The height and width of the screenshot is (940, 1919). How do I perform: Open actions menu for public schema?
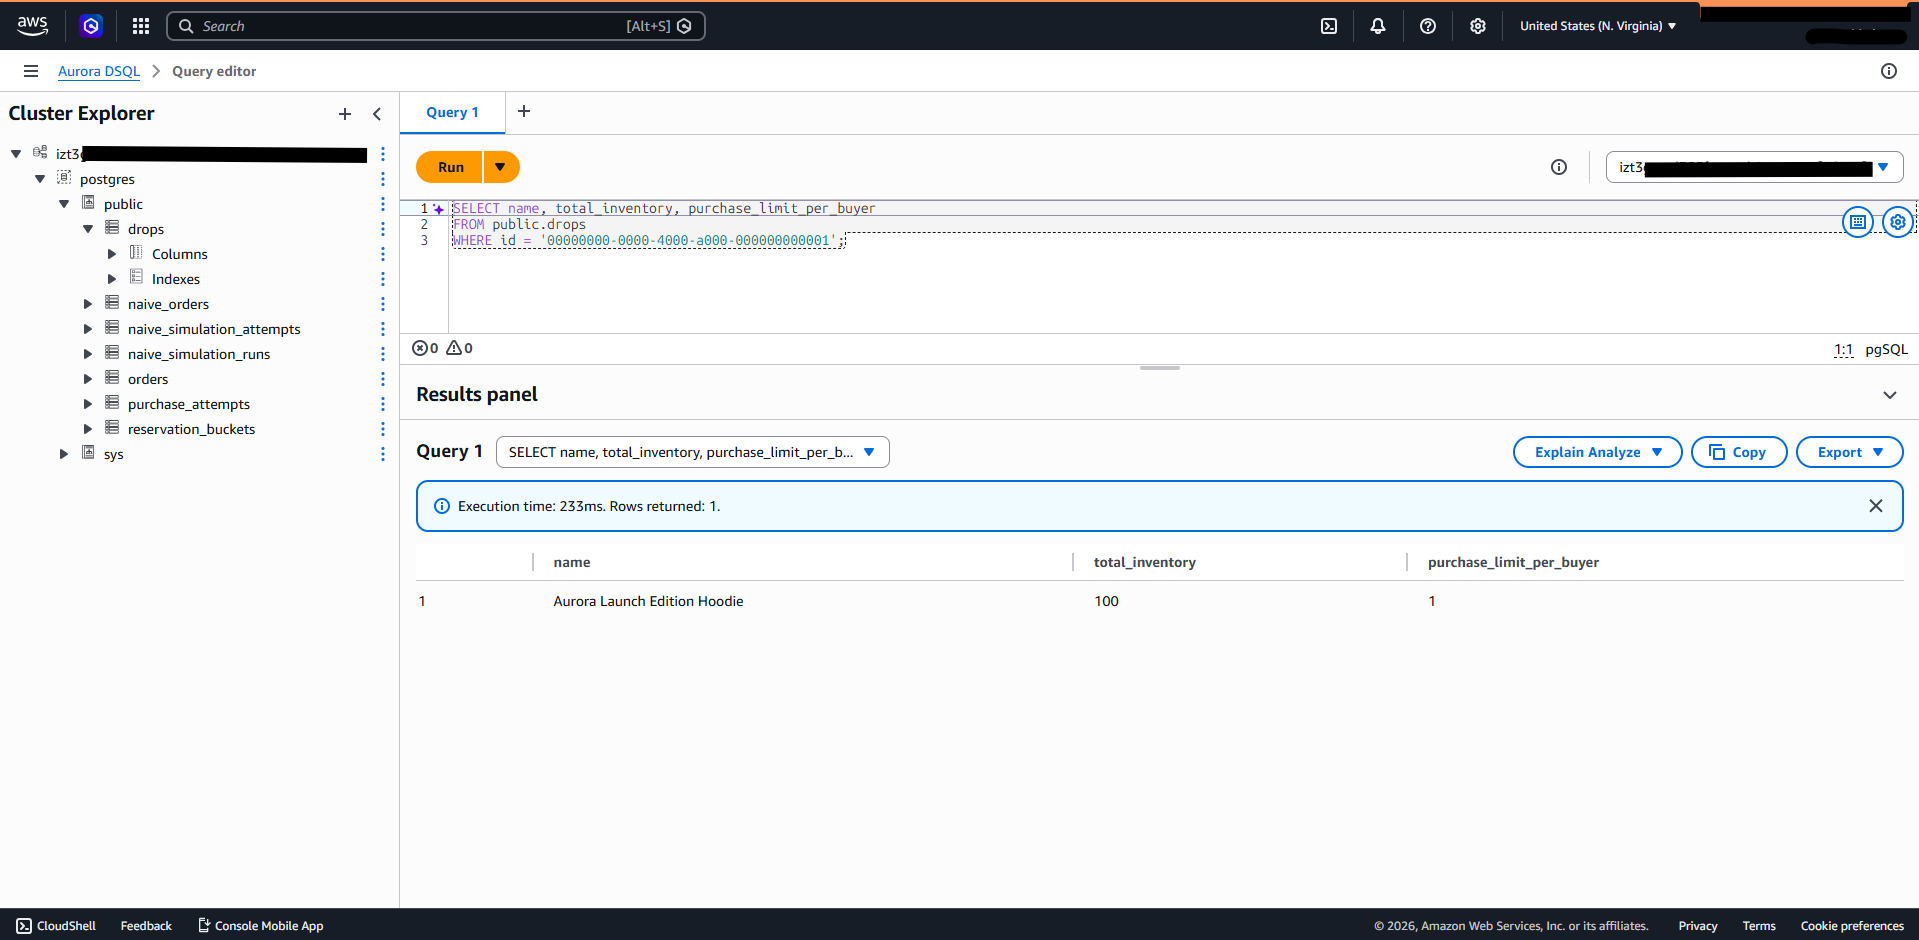click(383, 204)
